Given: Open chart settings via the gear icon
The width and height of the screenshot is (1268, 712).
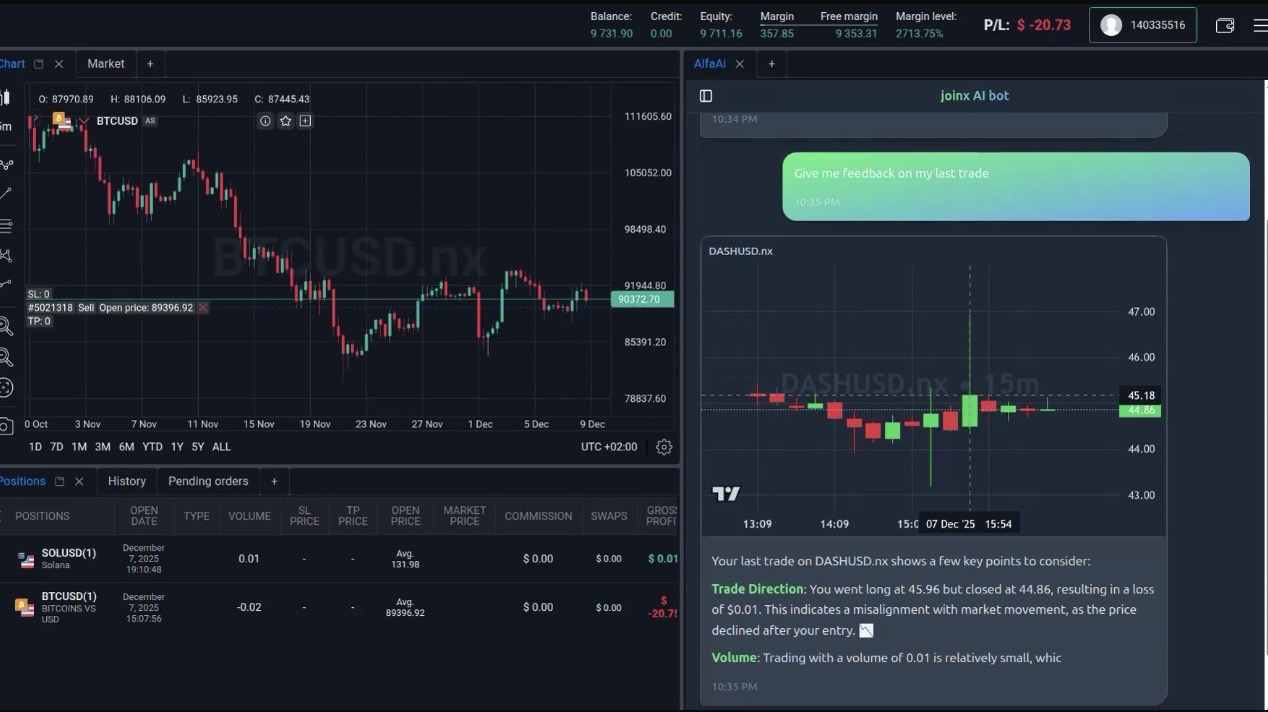Looking at the screenshot, I should tap(663, 447).
